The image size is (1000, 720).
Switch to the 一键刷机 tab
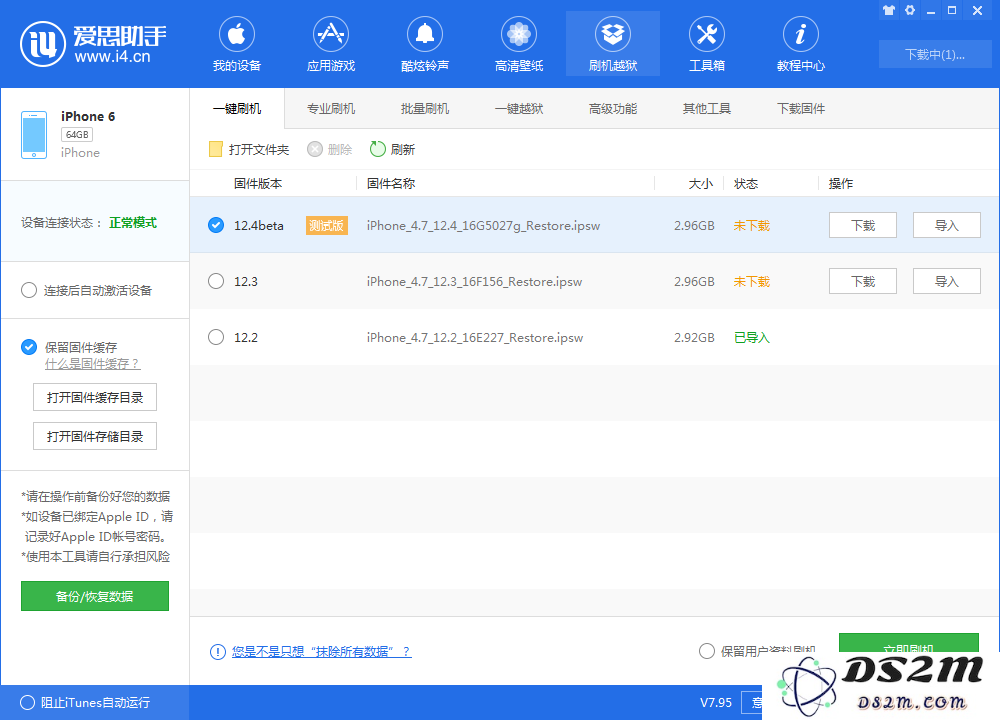tap(237, 108)
